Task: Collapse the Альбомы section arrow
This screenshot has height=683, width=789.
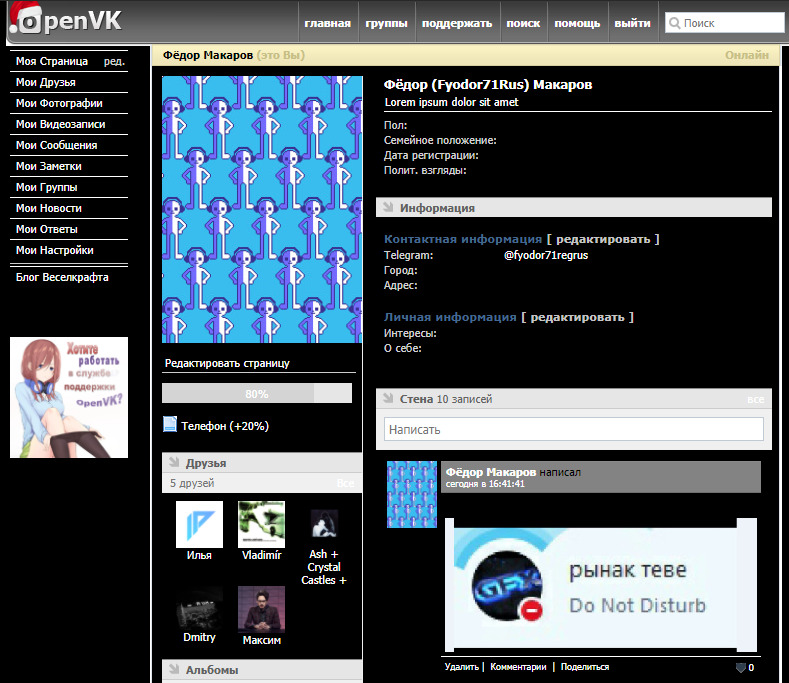Action: (174, 669)
